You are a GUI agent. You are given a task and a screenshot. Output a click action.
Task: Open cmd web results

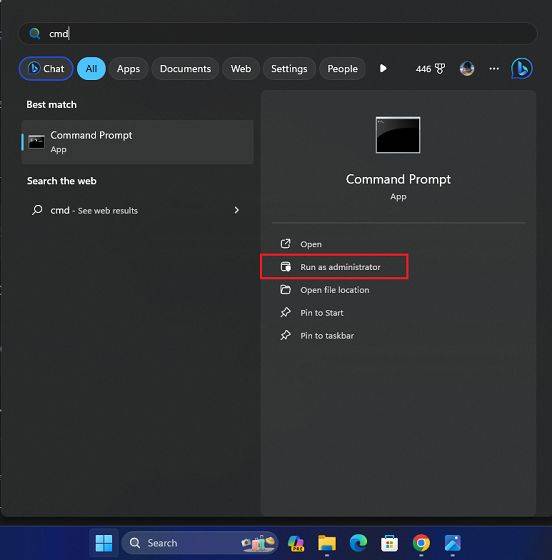(137, 210)
